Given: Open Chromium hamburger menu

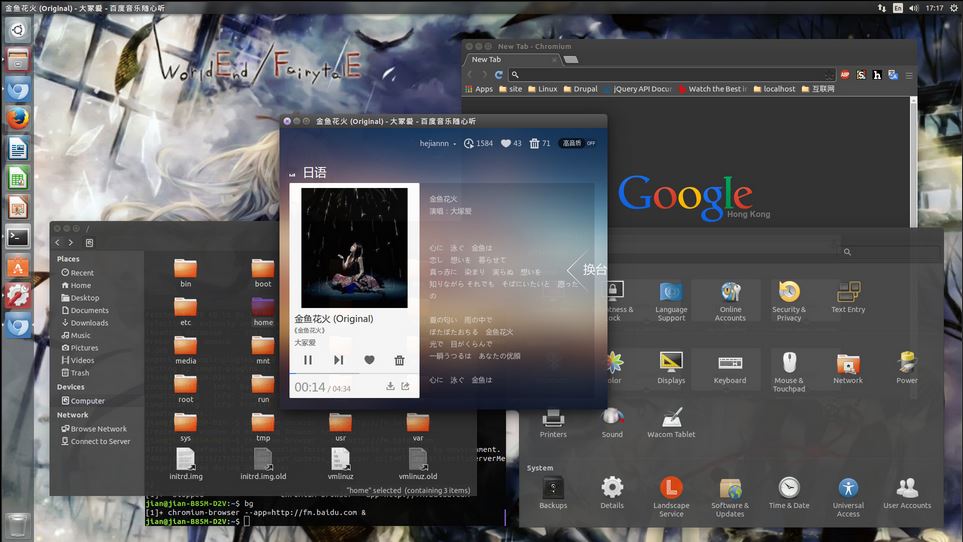Looking at the screenshot, I should [x=909, y=75].
